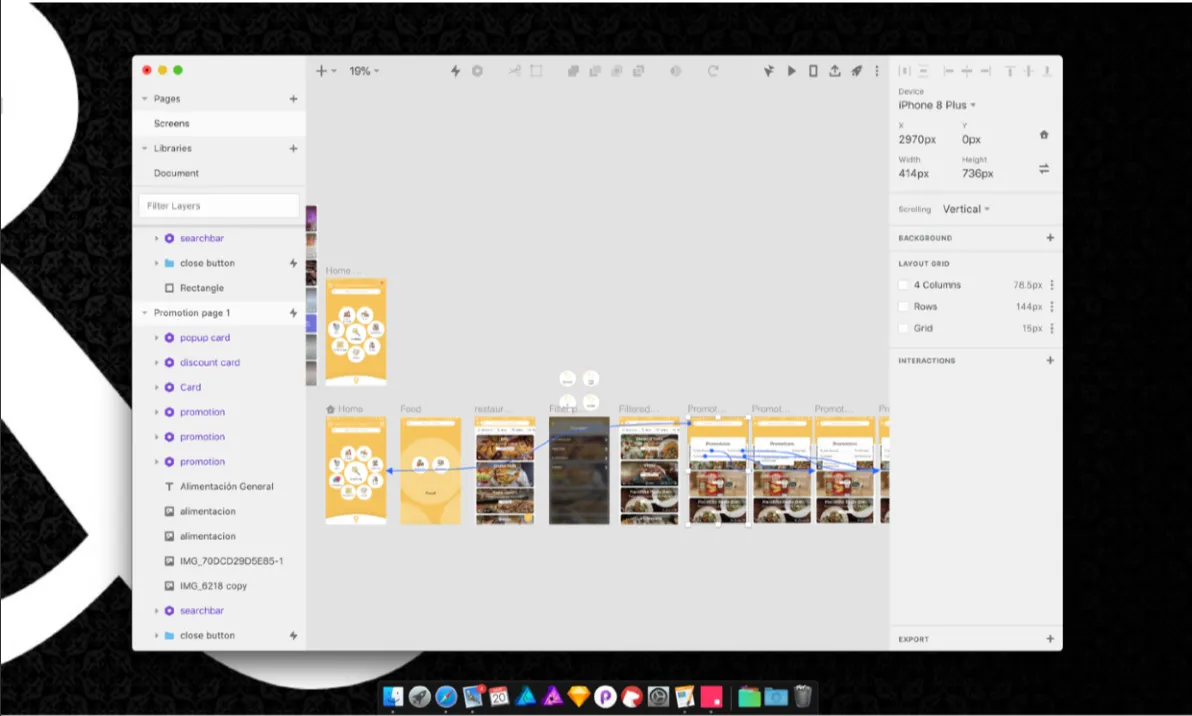
Task: Click the home icon beside Y position
Action: [1044, 135]
